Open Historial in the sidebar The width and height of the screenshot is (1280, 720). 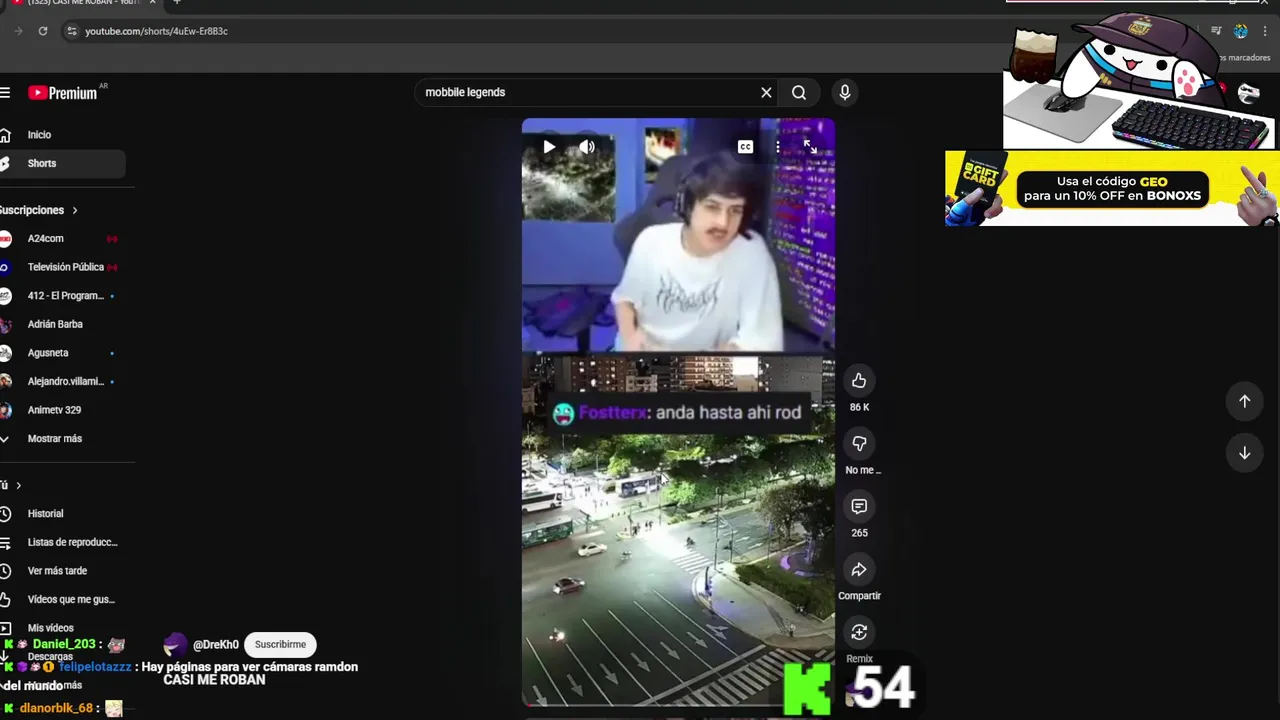click(x=45, y=514)
